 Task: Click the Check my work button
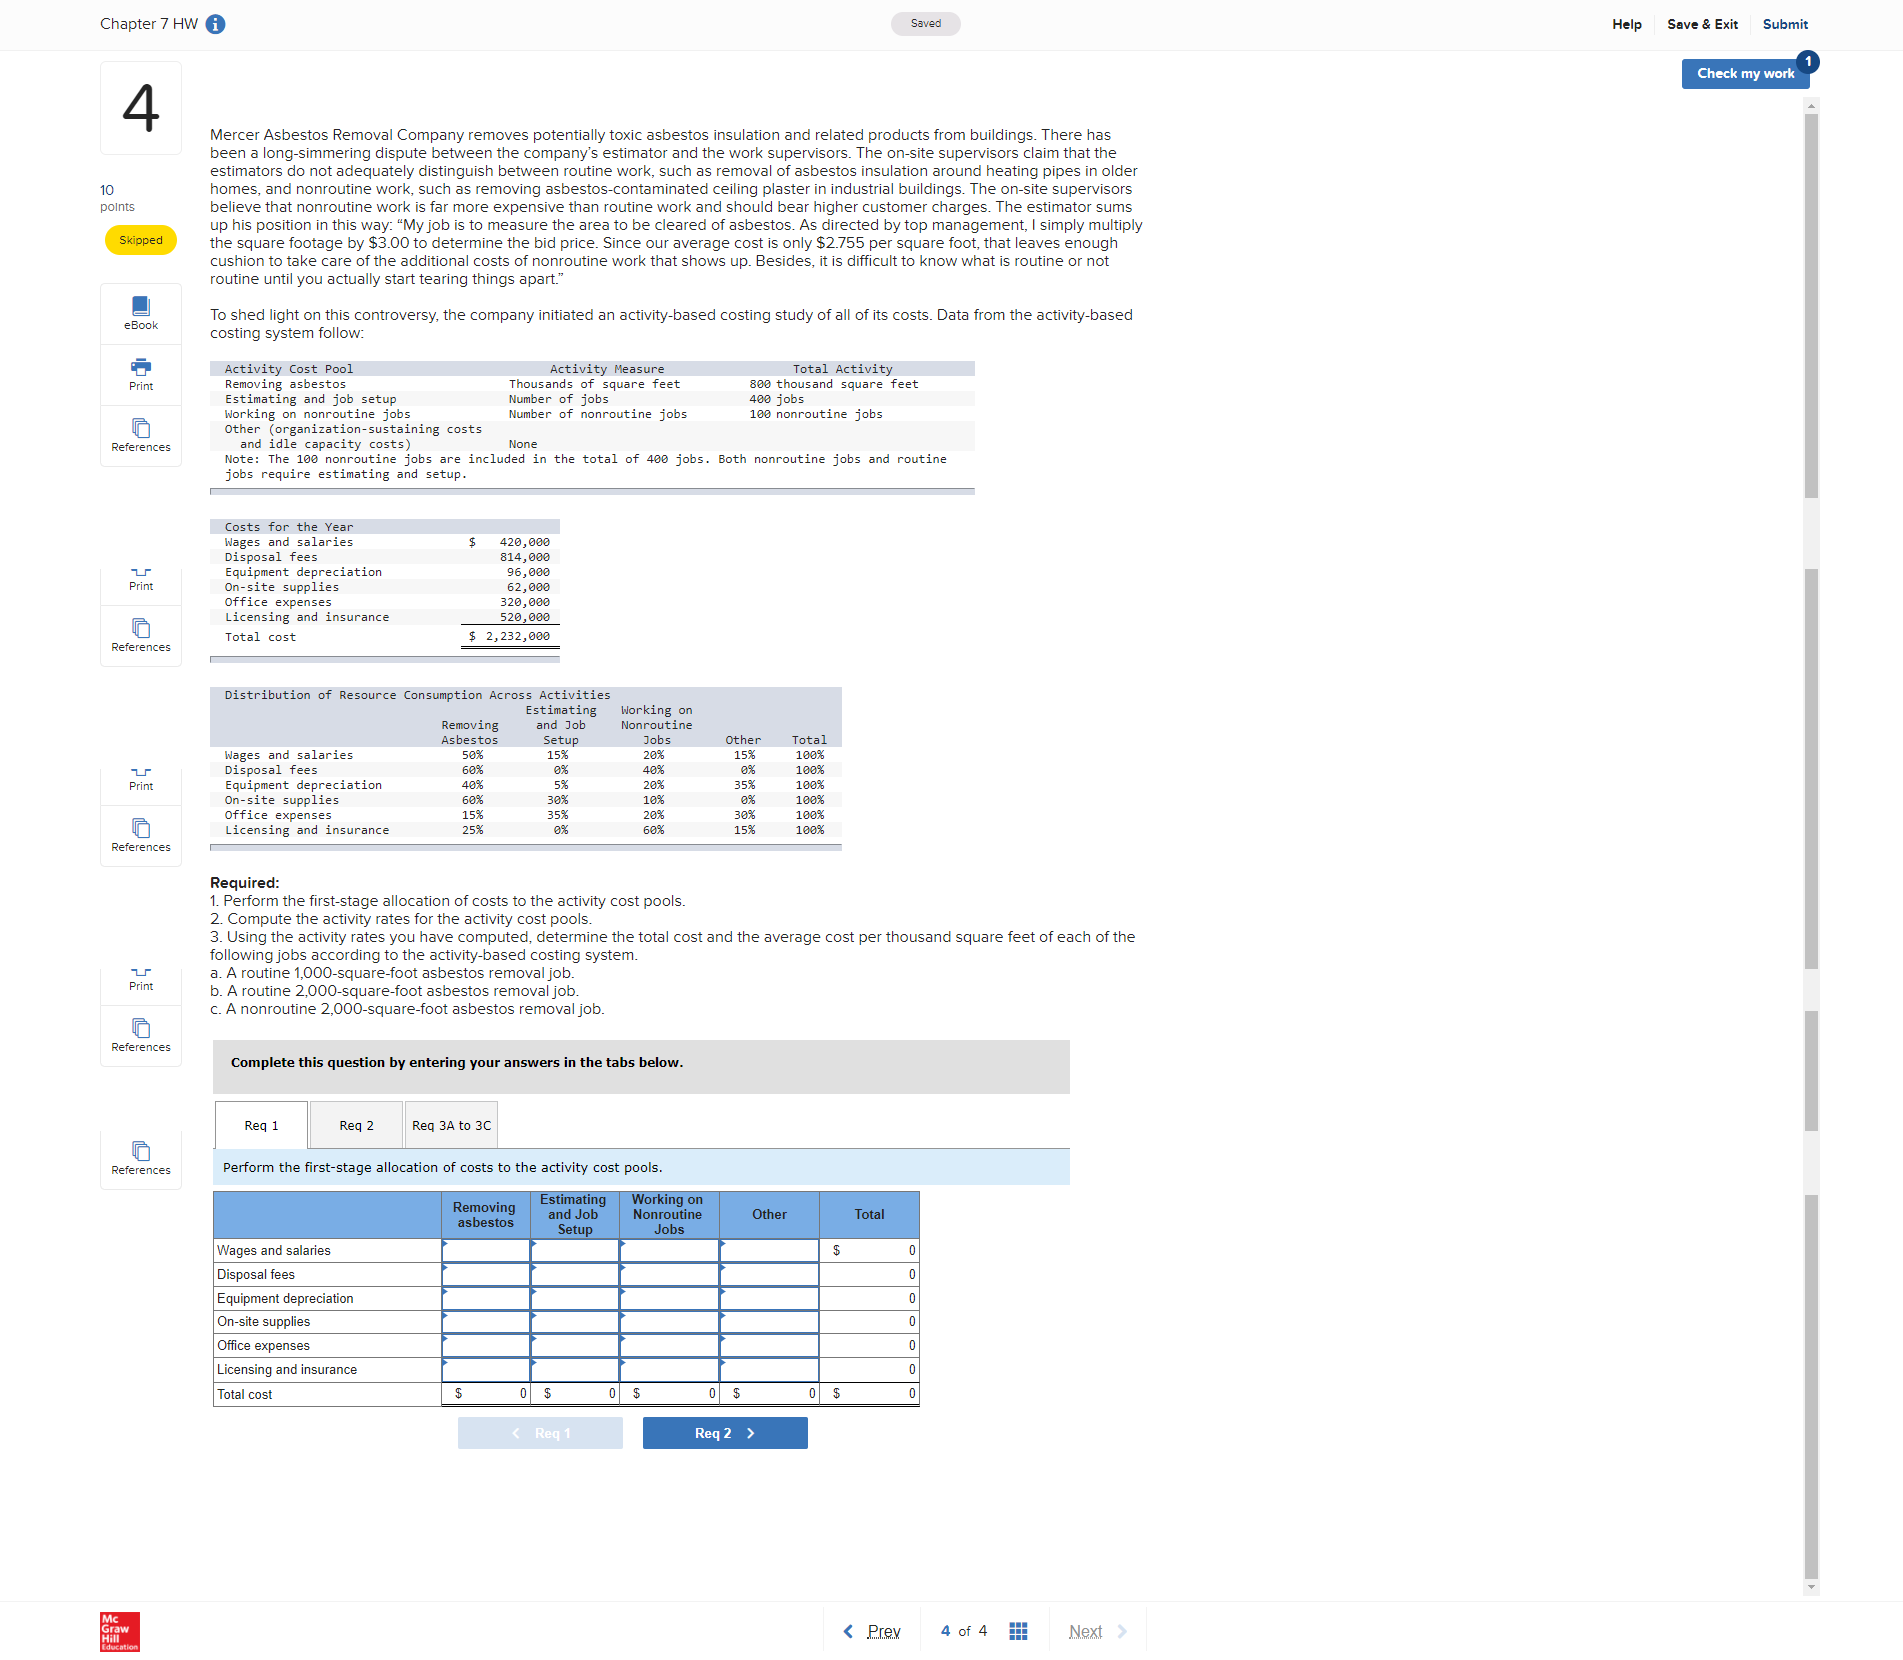point(1745,73)
